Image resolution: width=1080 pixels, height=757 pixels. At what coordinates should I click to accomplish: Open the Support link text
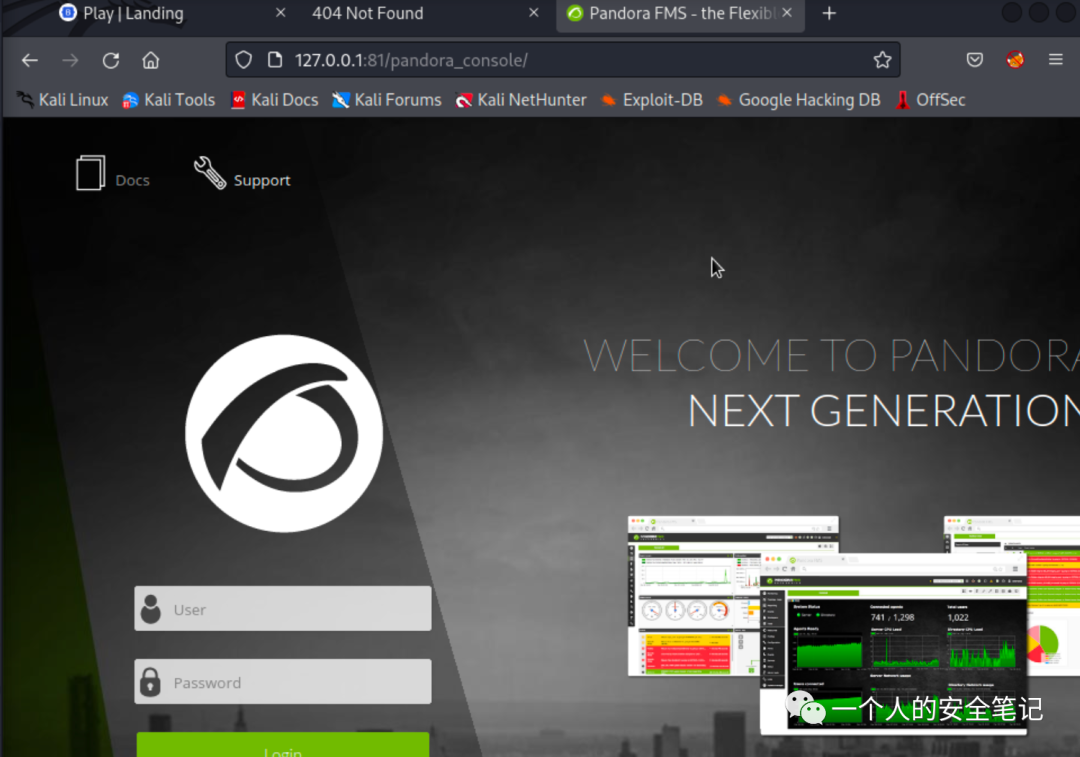click(262, 180)
